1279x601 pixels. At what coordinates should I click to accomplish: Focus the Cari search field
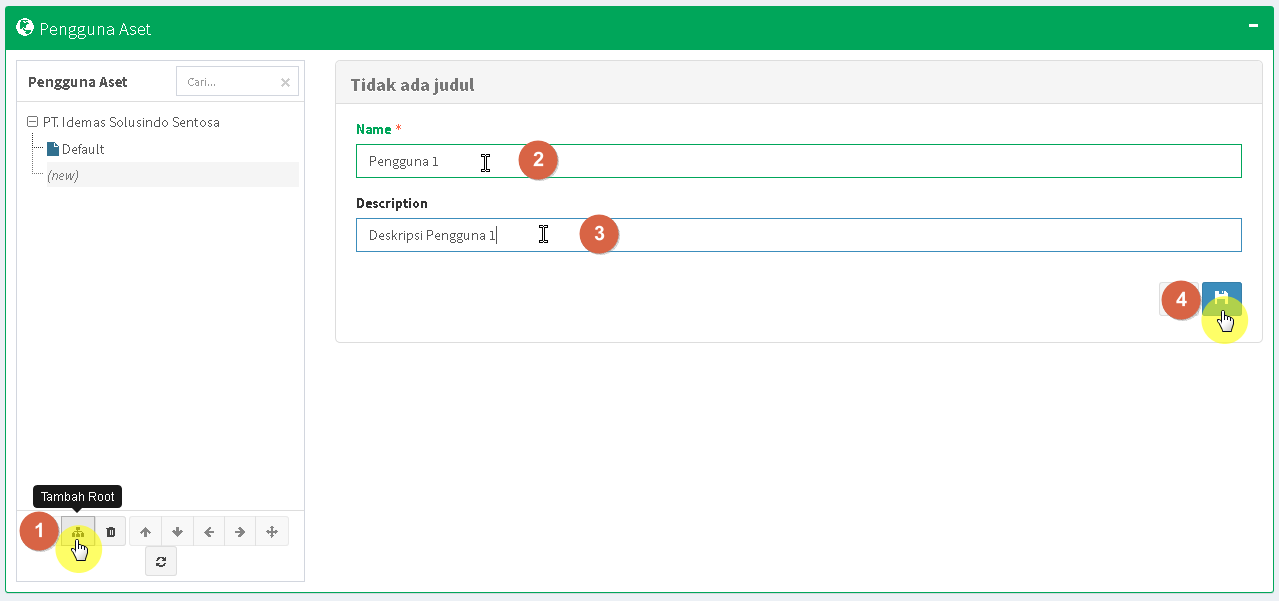226,82
